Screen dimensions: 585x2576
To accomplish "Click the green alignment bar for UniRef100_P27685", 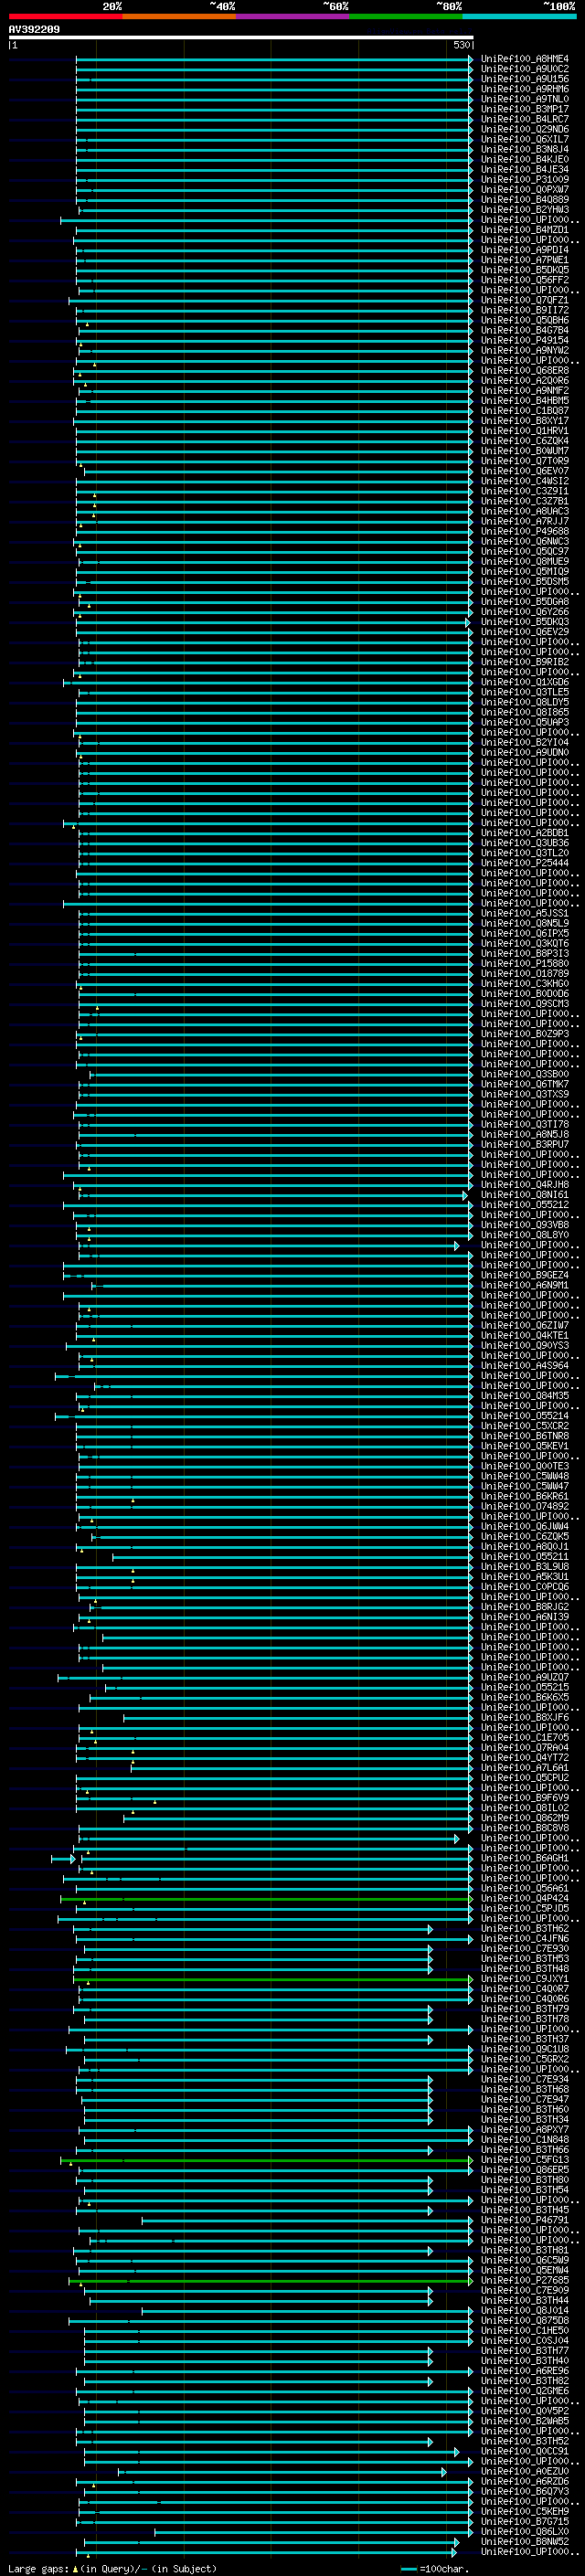I will pos(270,2280).
